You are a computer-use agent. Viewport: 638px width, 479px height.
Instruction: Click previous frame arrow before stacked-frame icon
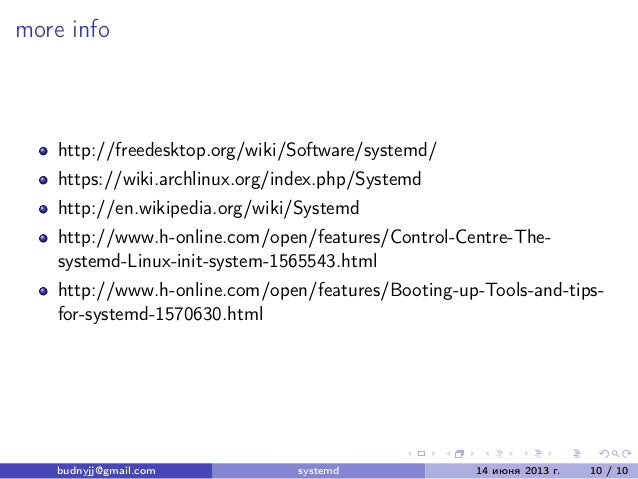click(x=448, y=453)
